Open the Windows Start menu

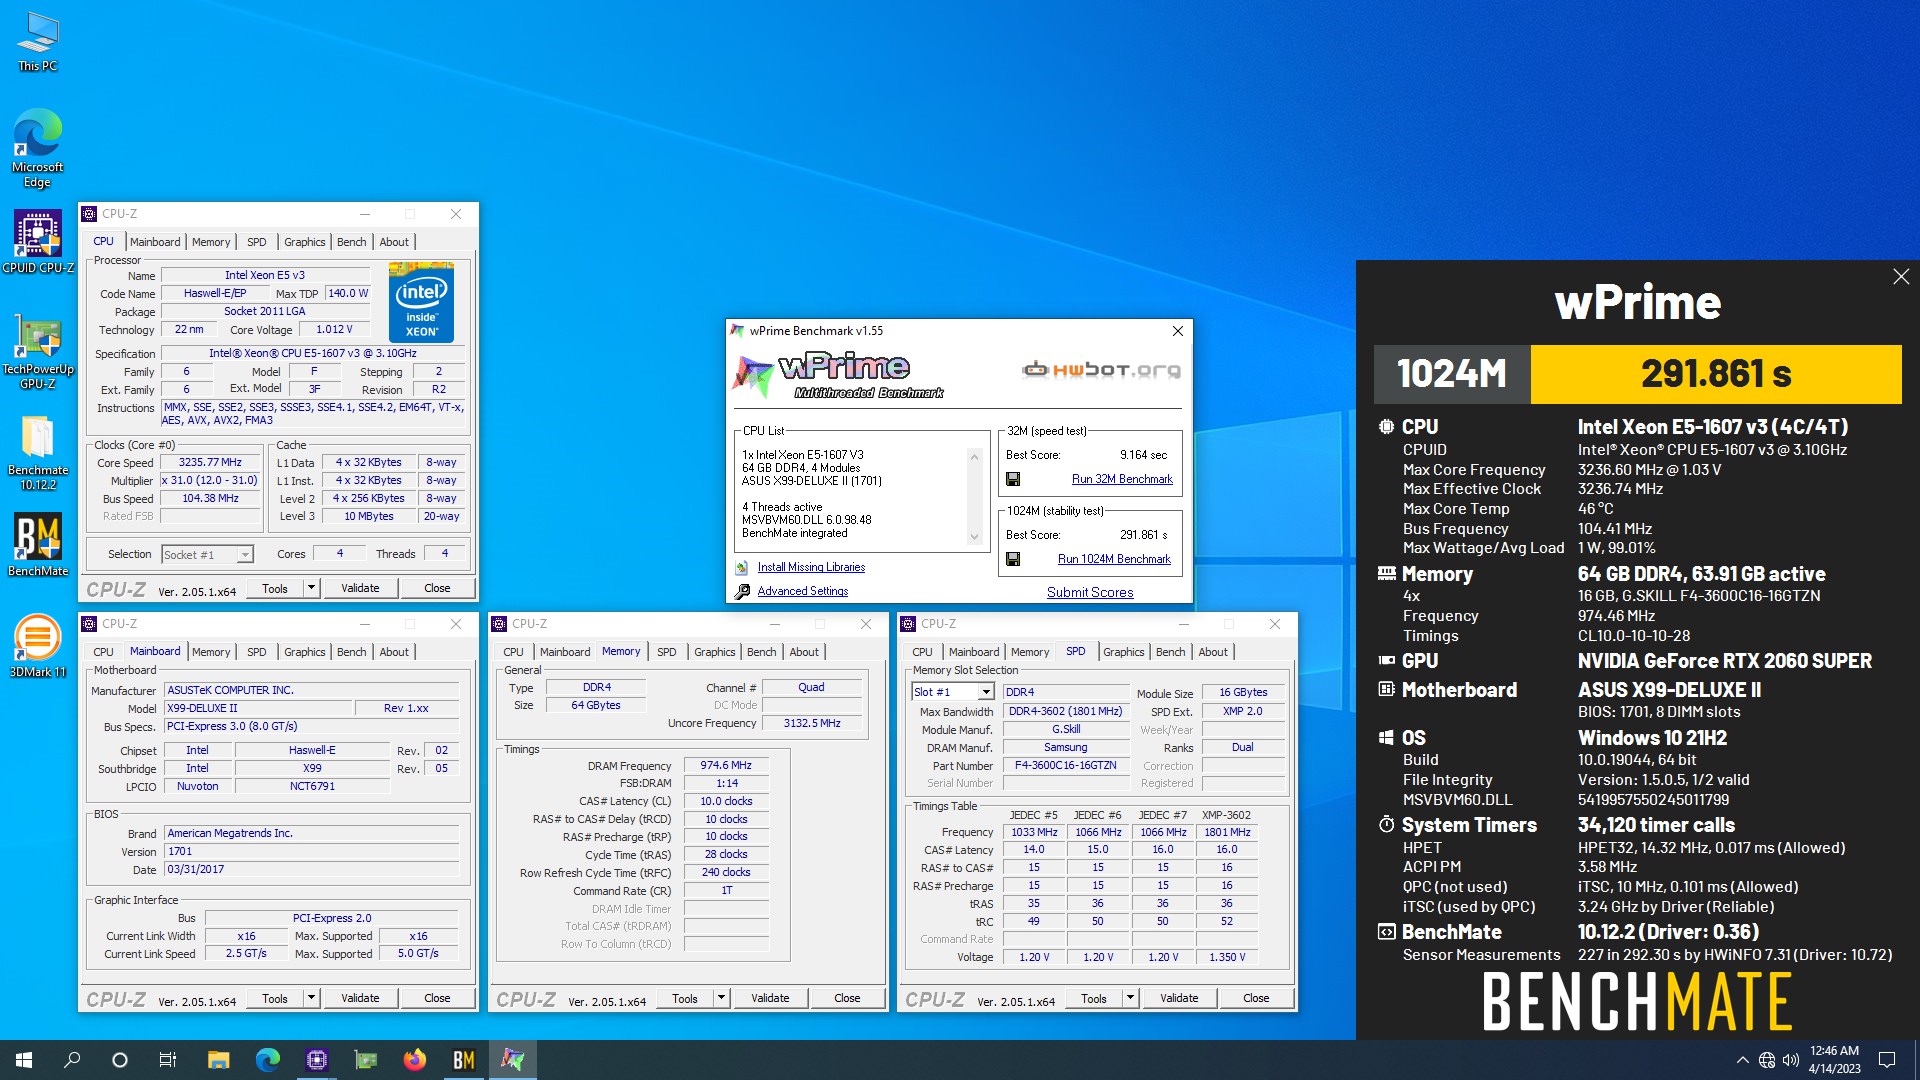point(24,1060)
